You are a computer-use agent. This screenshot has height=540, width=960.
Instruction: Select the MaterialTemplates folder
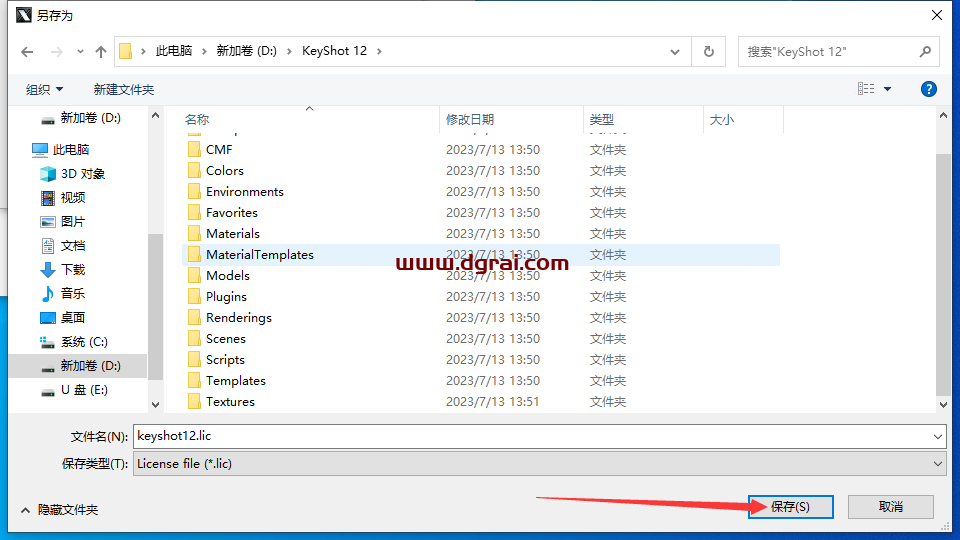[x=481, y=255]
